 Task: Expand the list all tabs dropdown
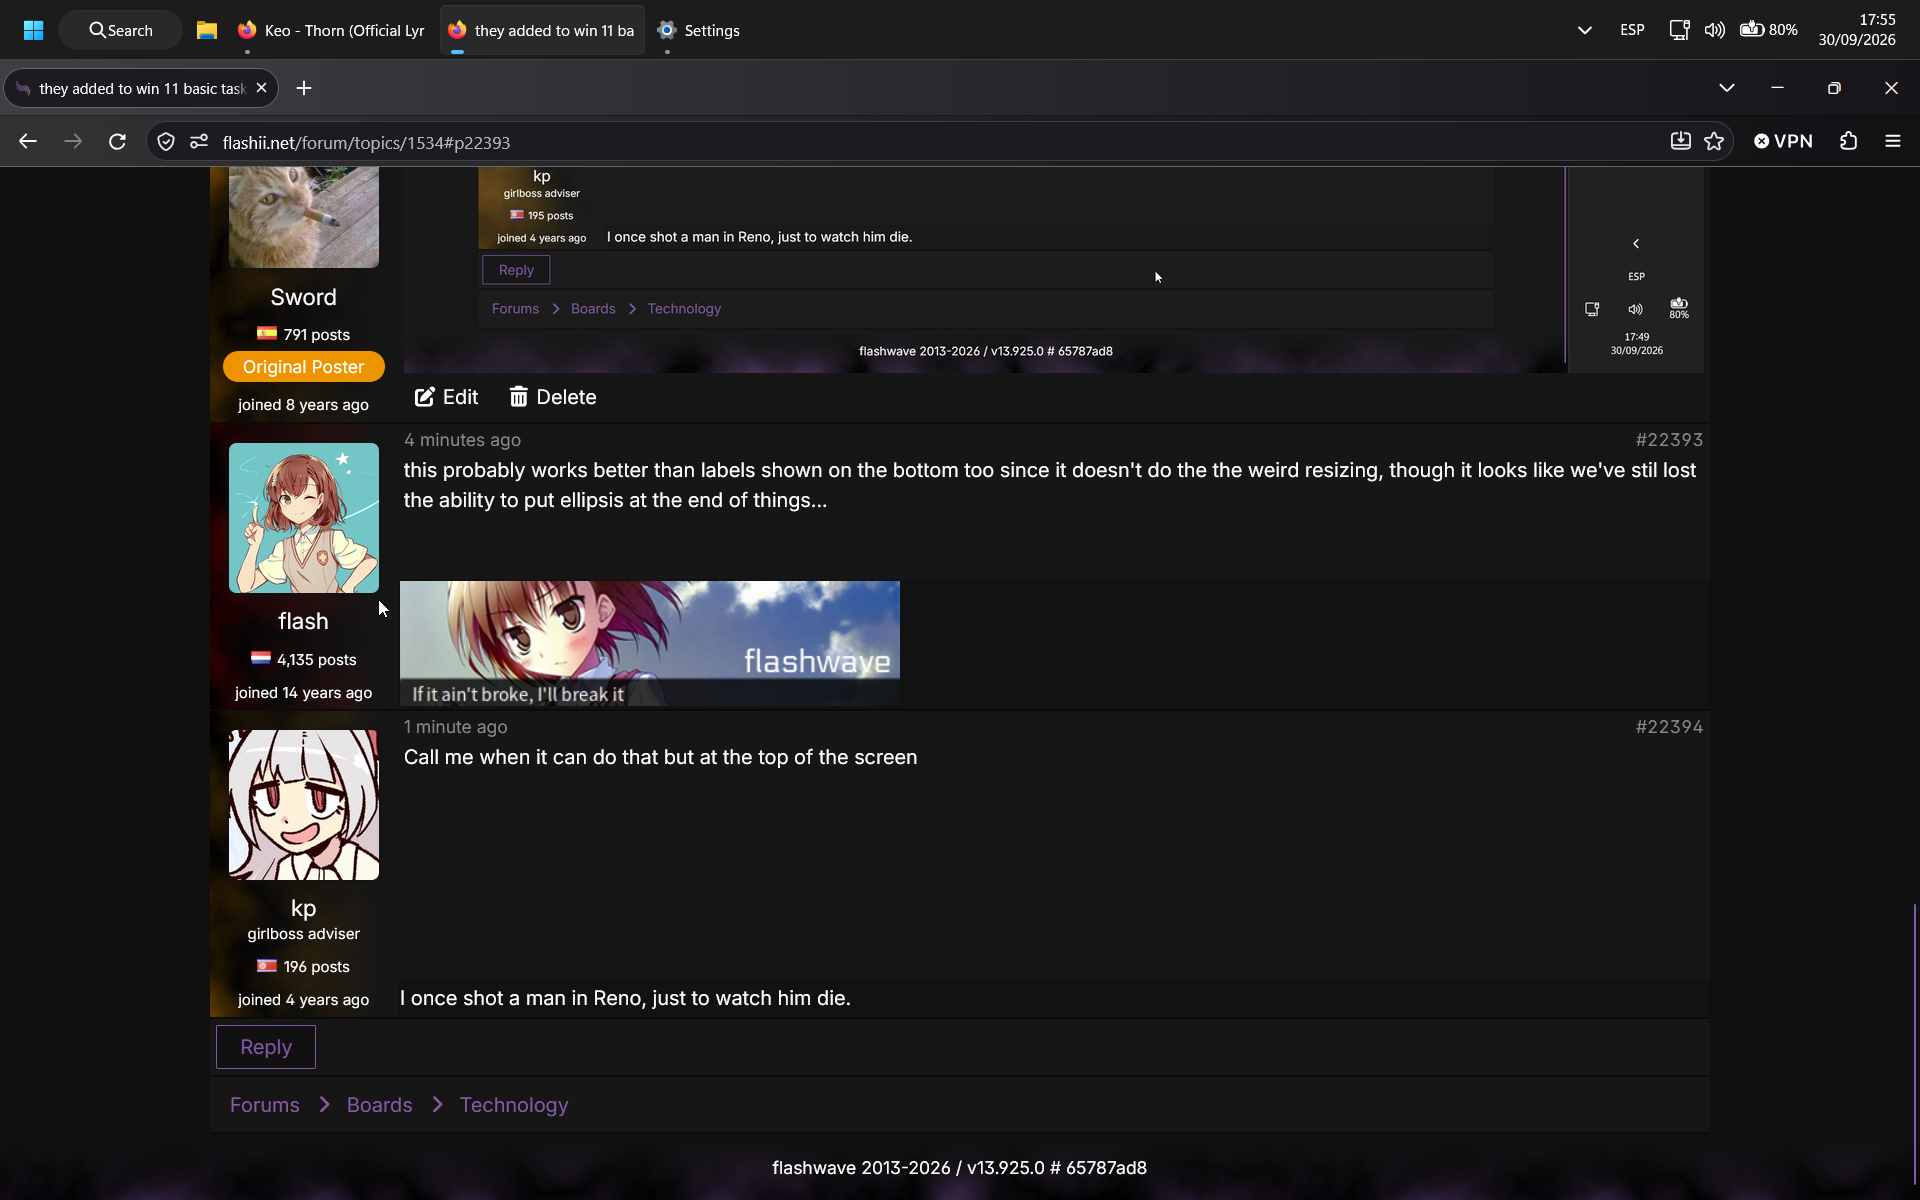(x=1726, y=88)
